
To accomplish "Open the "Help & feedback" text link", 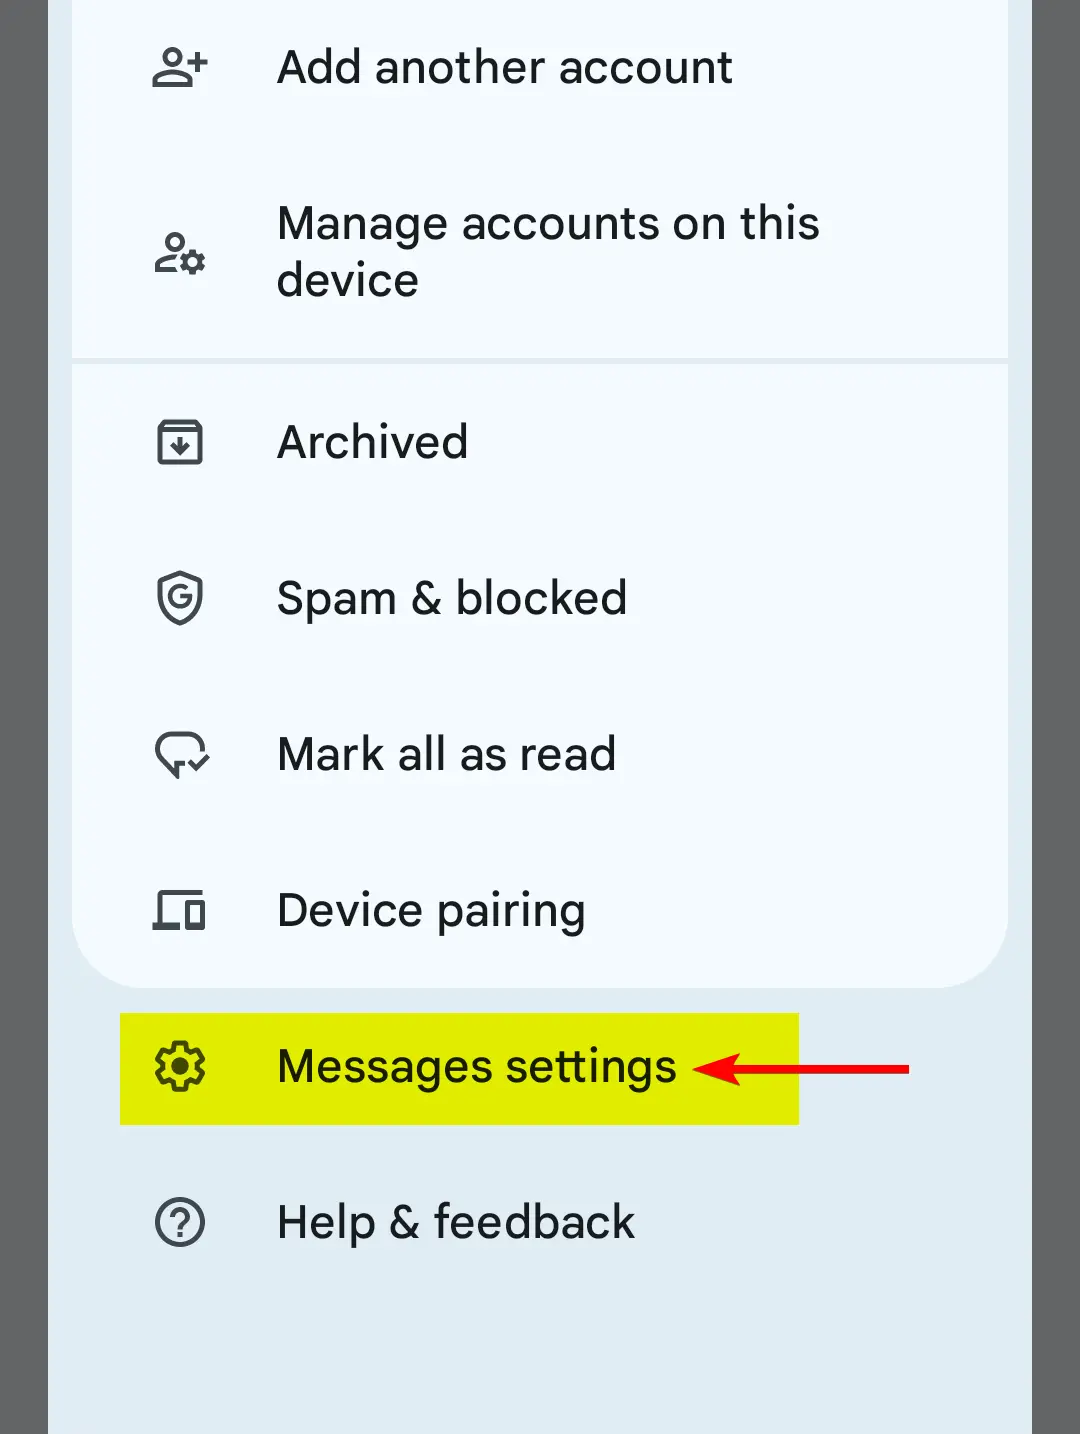I will 456,1222.
